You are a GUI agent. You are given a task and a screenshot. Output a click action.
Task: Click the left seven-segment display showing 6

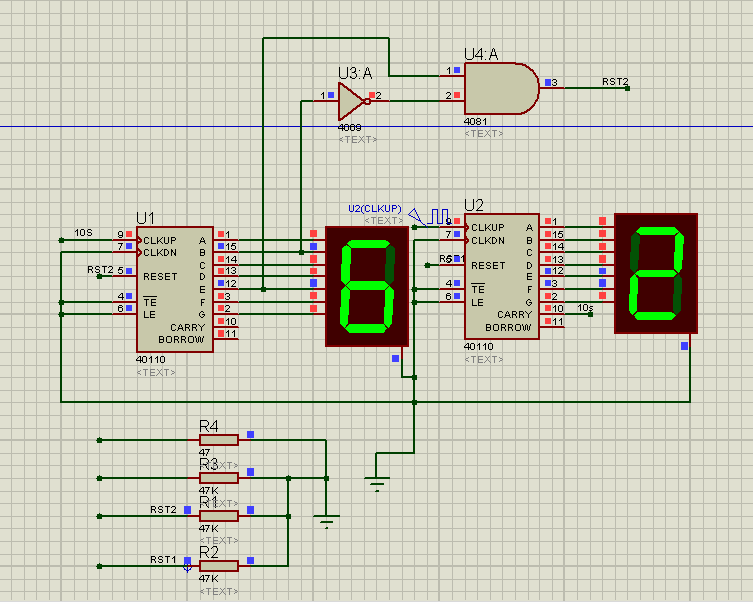[x=367, y=286]
